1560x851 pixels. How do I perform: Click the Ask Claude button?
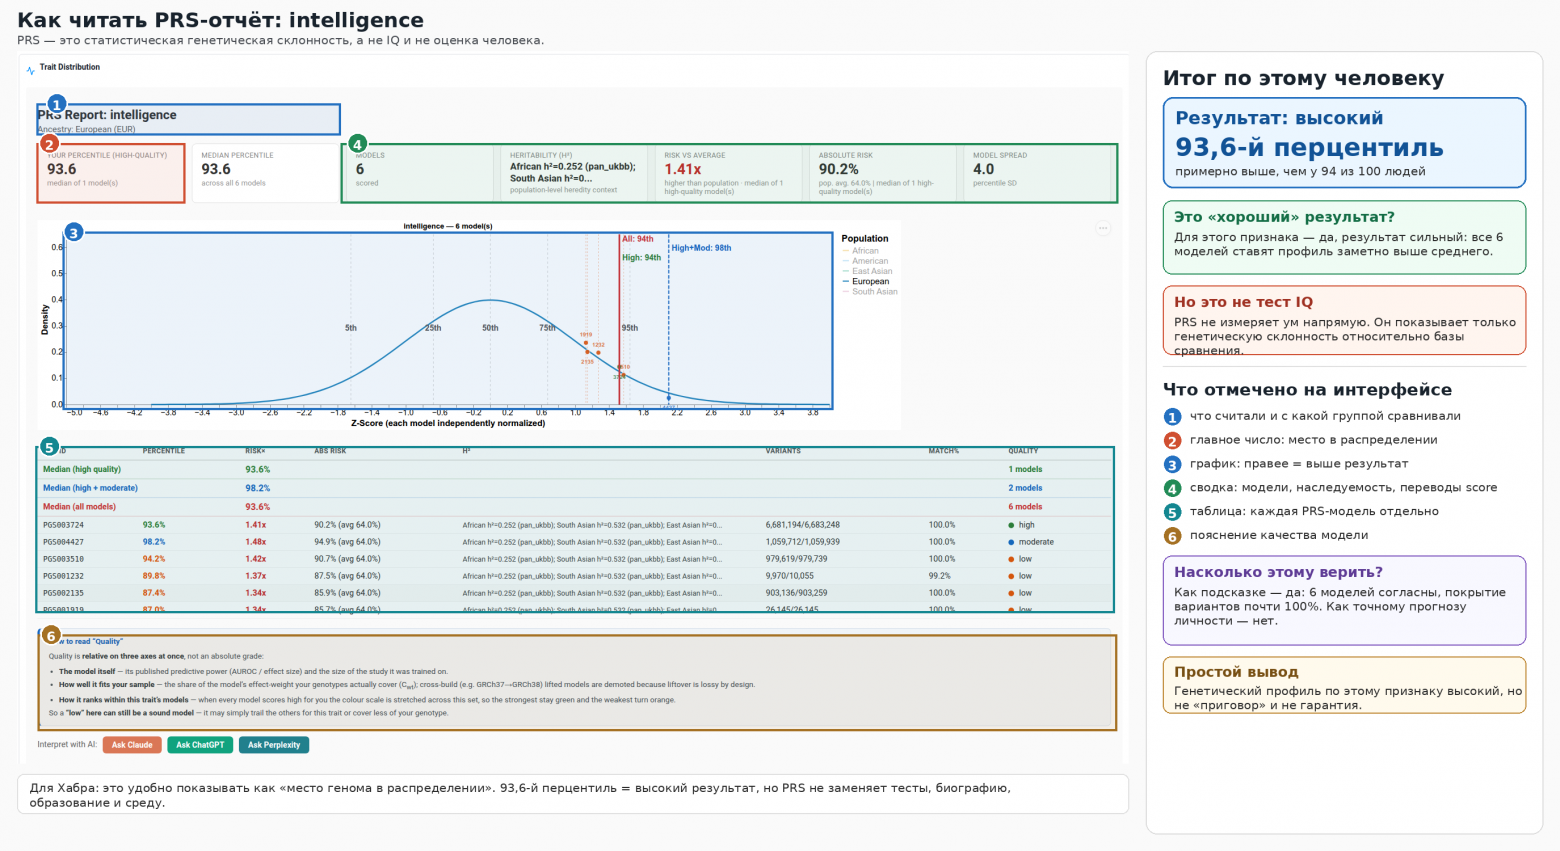click(132, 745)
